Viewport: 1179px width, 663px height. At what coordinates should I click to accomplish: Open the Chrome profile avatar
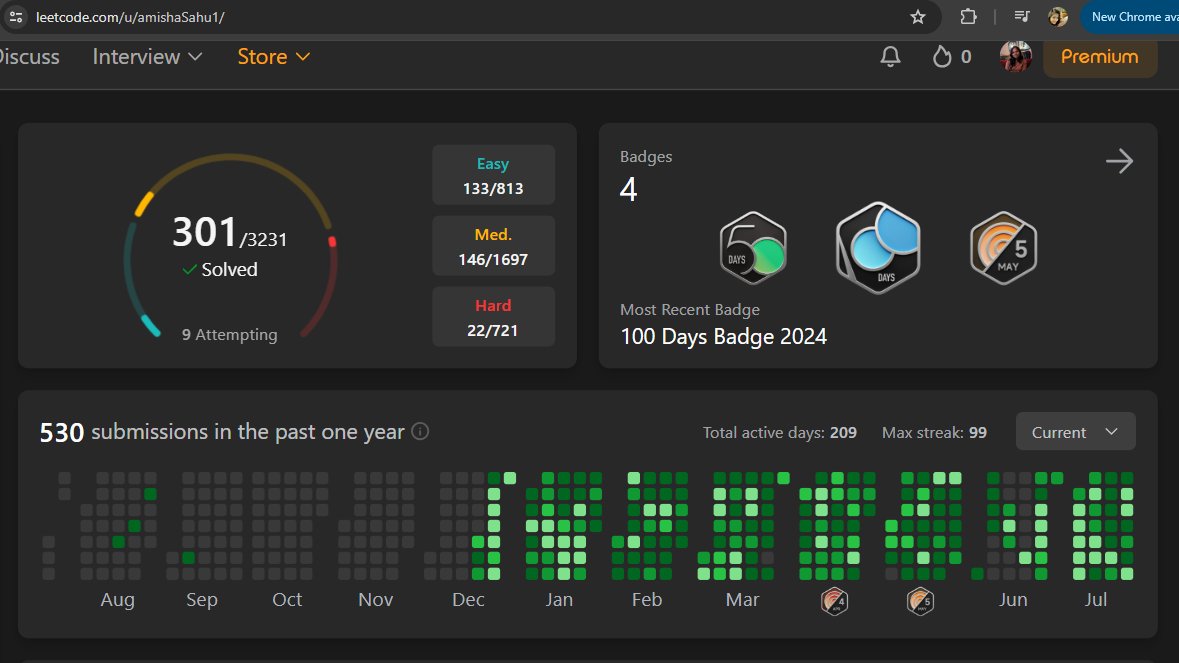(1058, 17)
